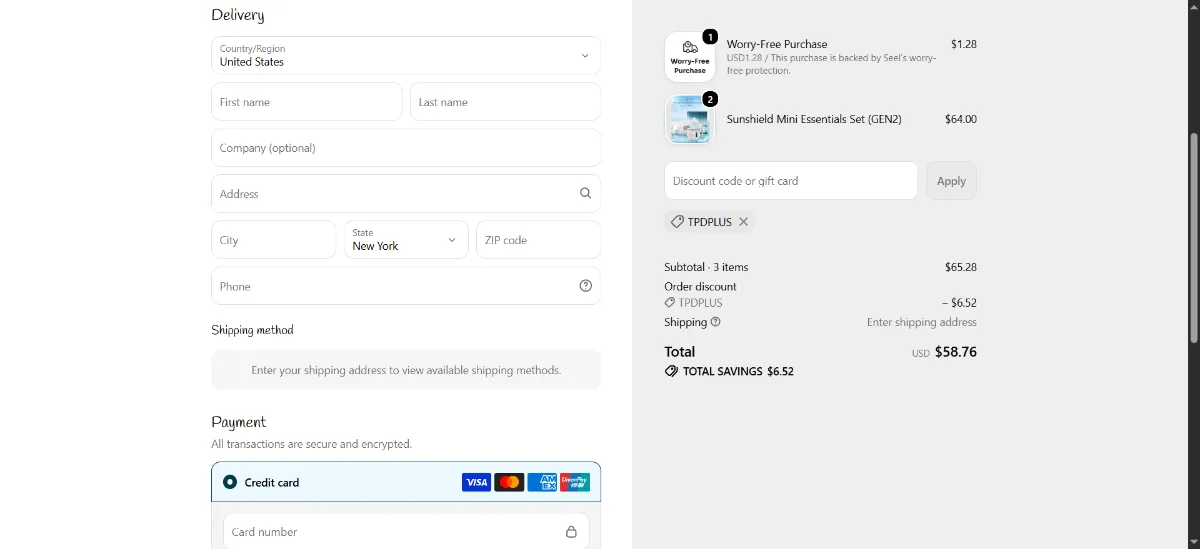Viewport: 1200px width, 549px height.
Task: Focus the City input field
Action: pos(274,240)
